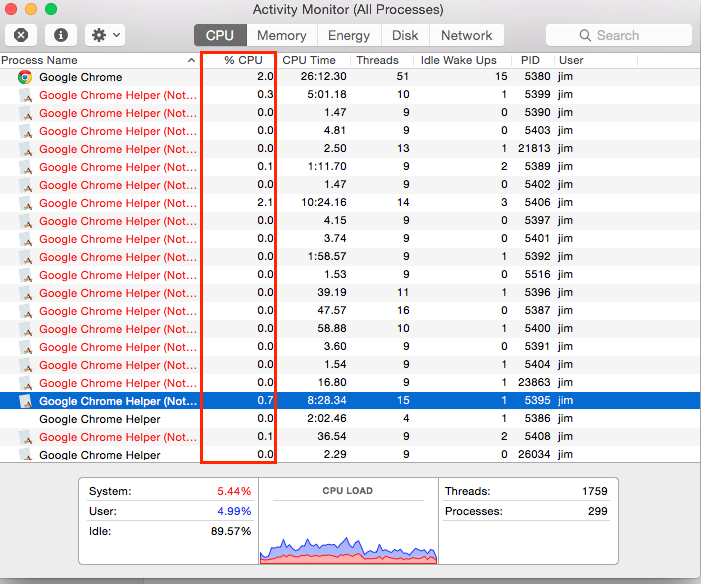701x584 pixels.
Task: Toggle the Process Name sort arrow
Action: [191, 60]
